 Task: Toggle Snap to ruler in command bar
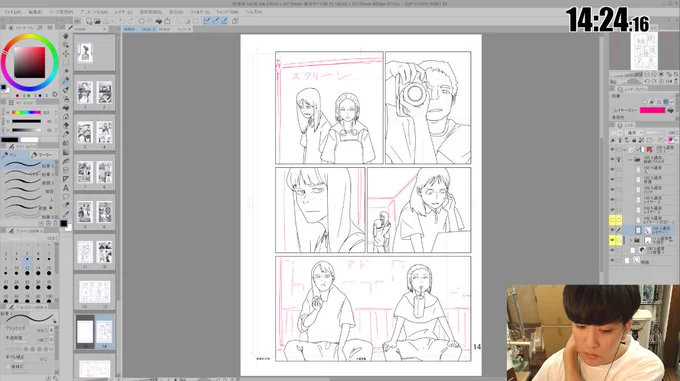[207, 21]
